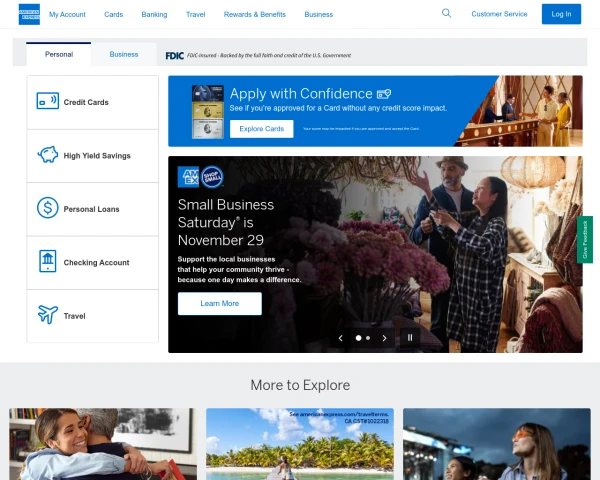The width and height of the screenshot is (600, 480).
Task: Click the credit card icon in sidebar
Action: tap(47, 101)
